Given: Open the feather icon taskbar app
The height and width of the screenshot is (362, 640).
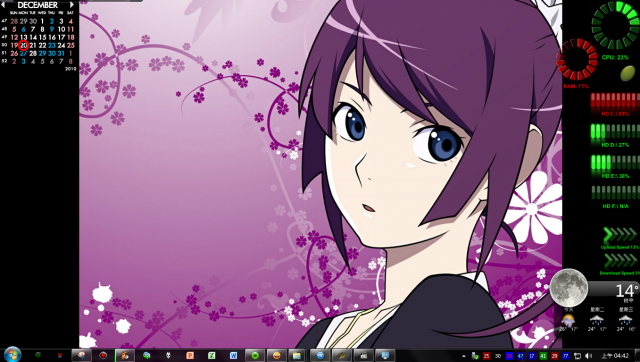Looking at the screenshot, I should [x=342, y=355].
